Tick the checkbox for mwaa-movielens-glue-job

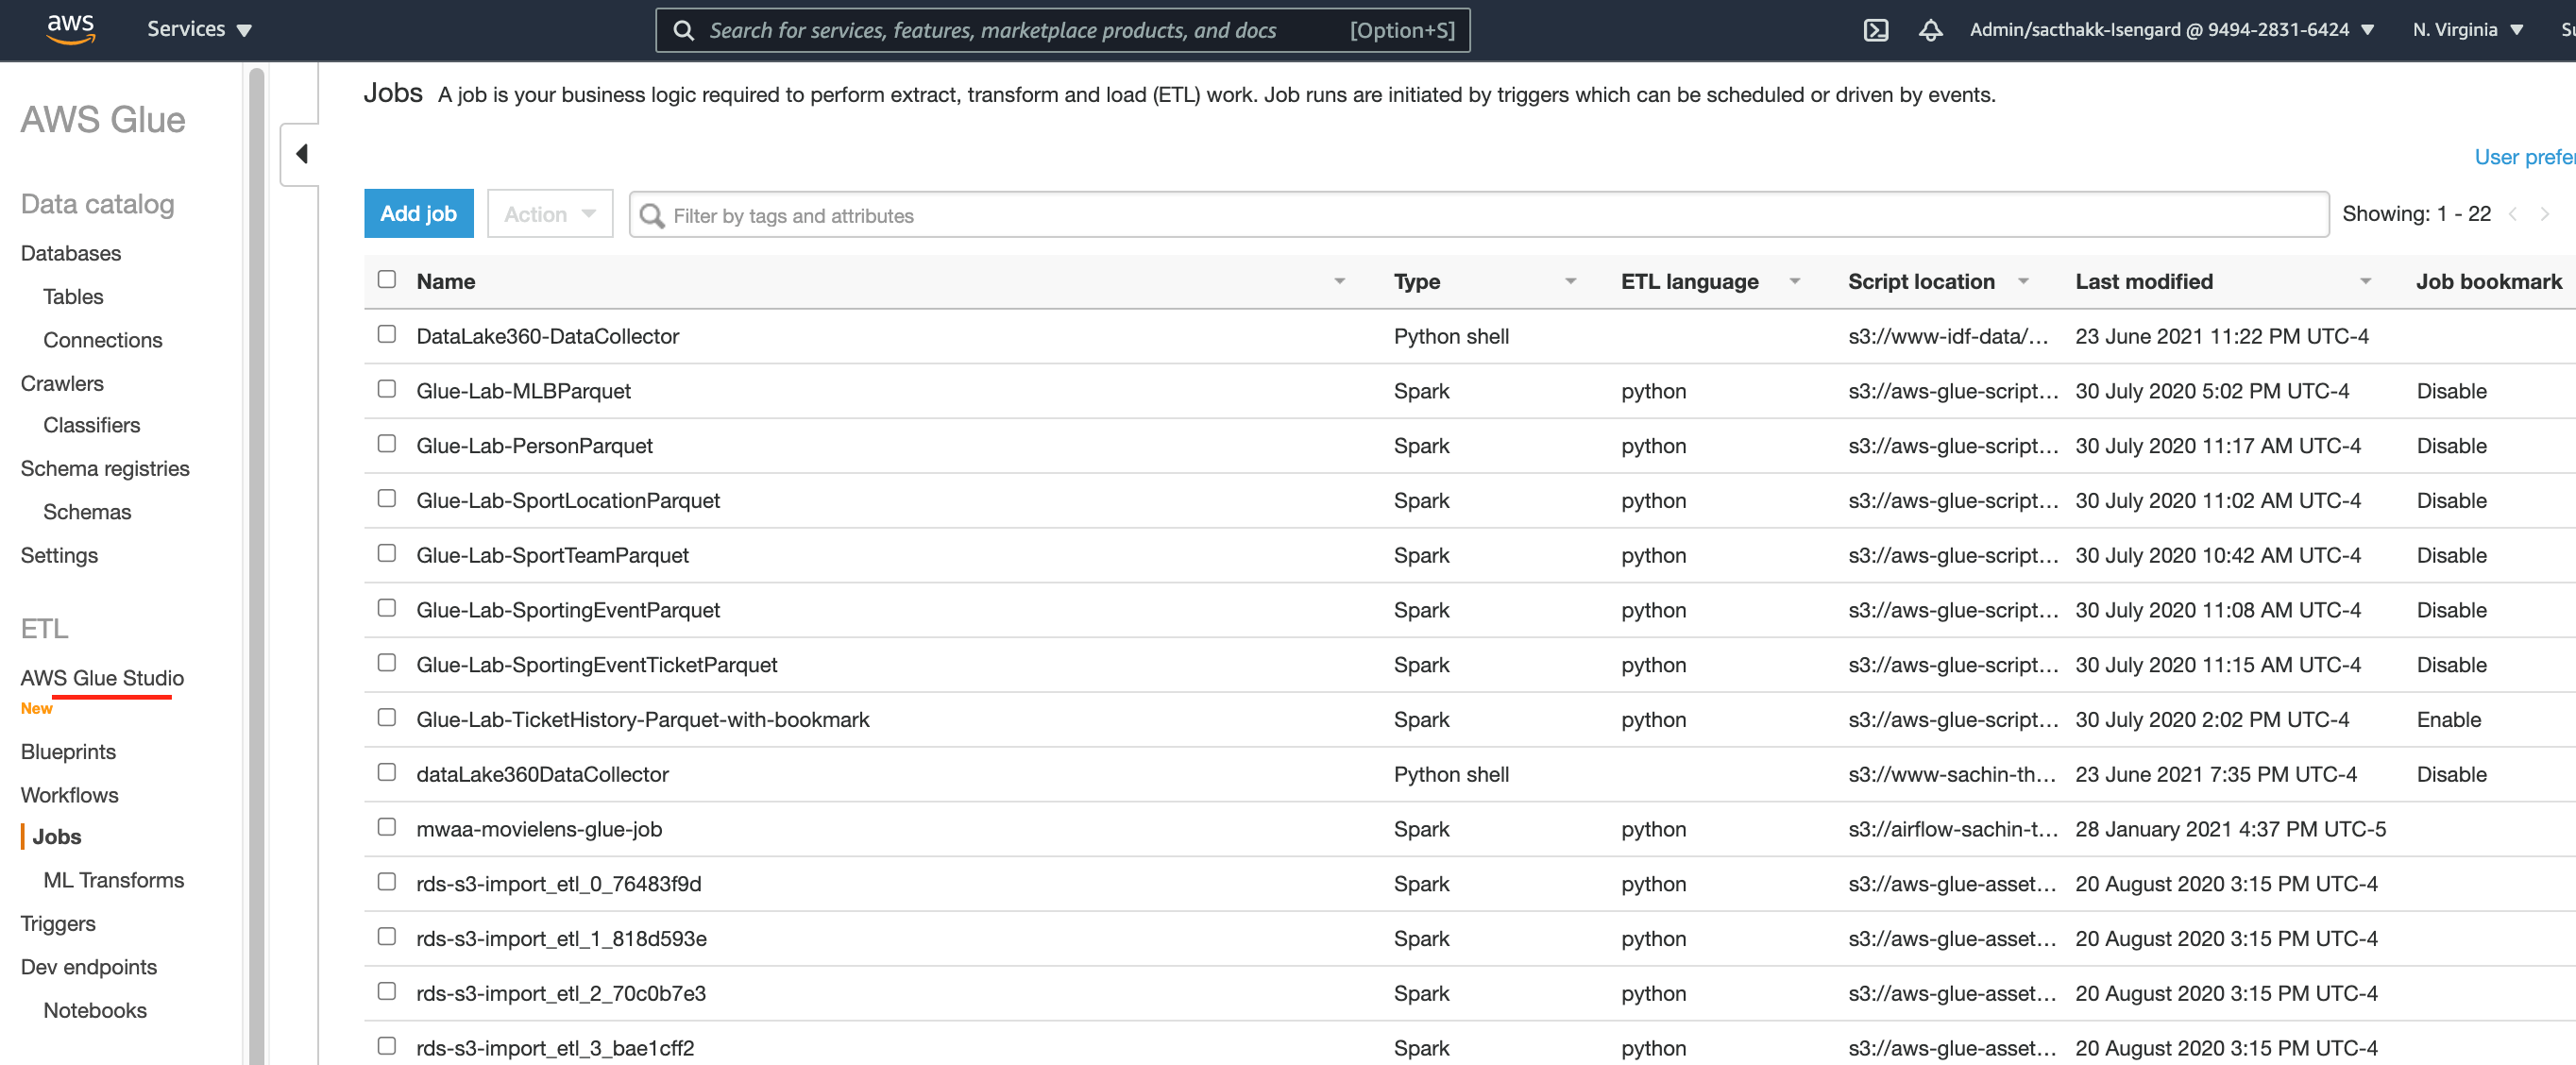point(387,828)
